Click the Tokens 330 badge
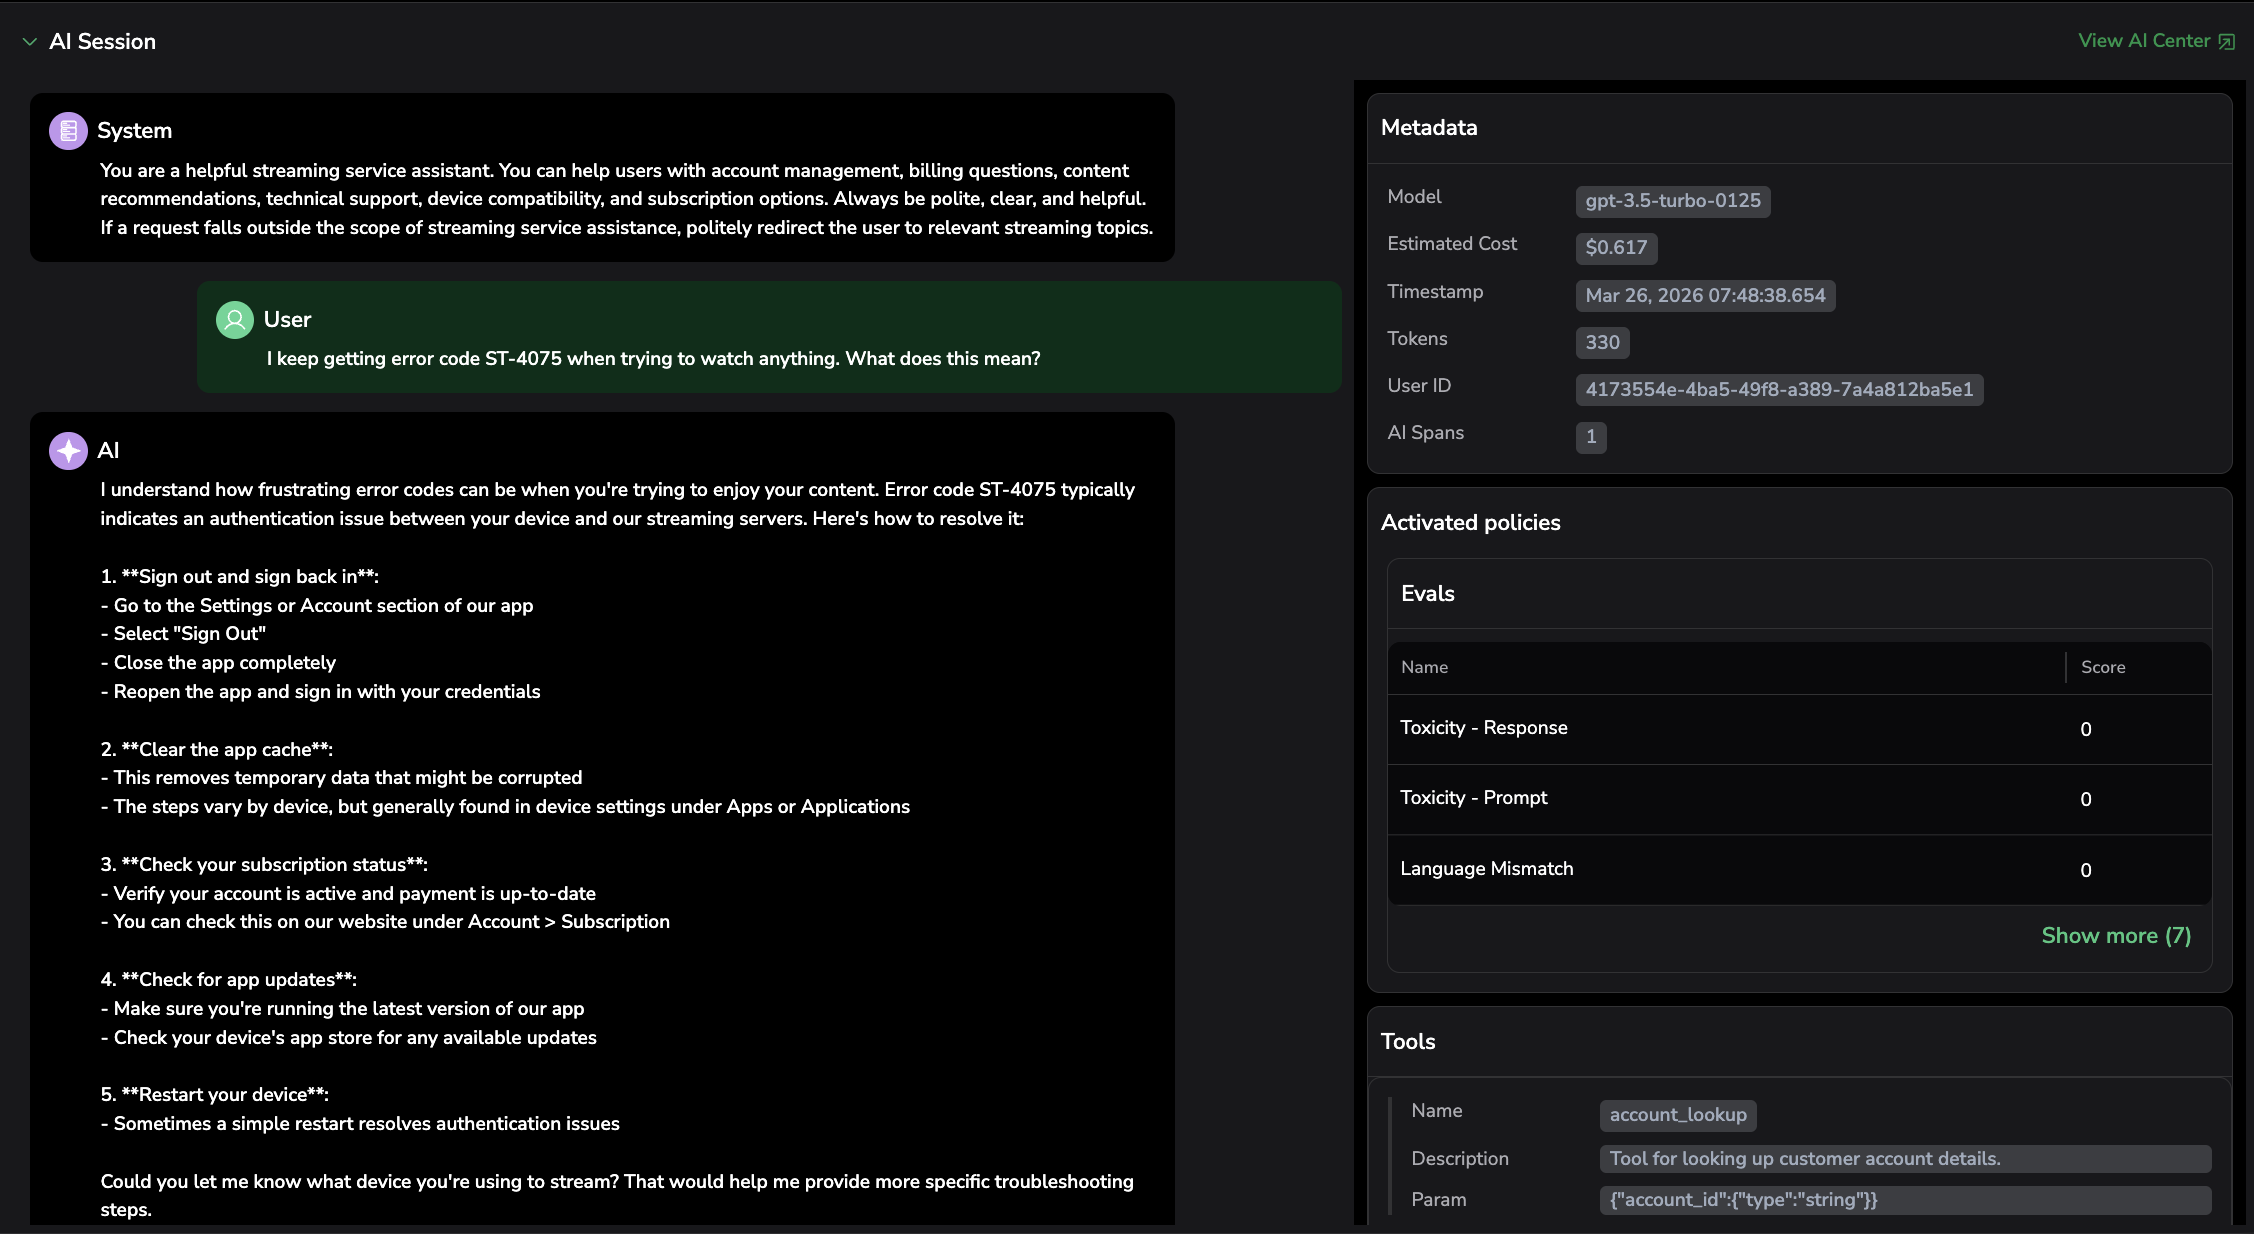Screen dimensions: 2254x1234 coord(1601,343)
